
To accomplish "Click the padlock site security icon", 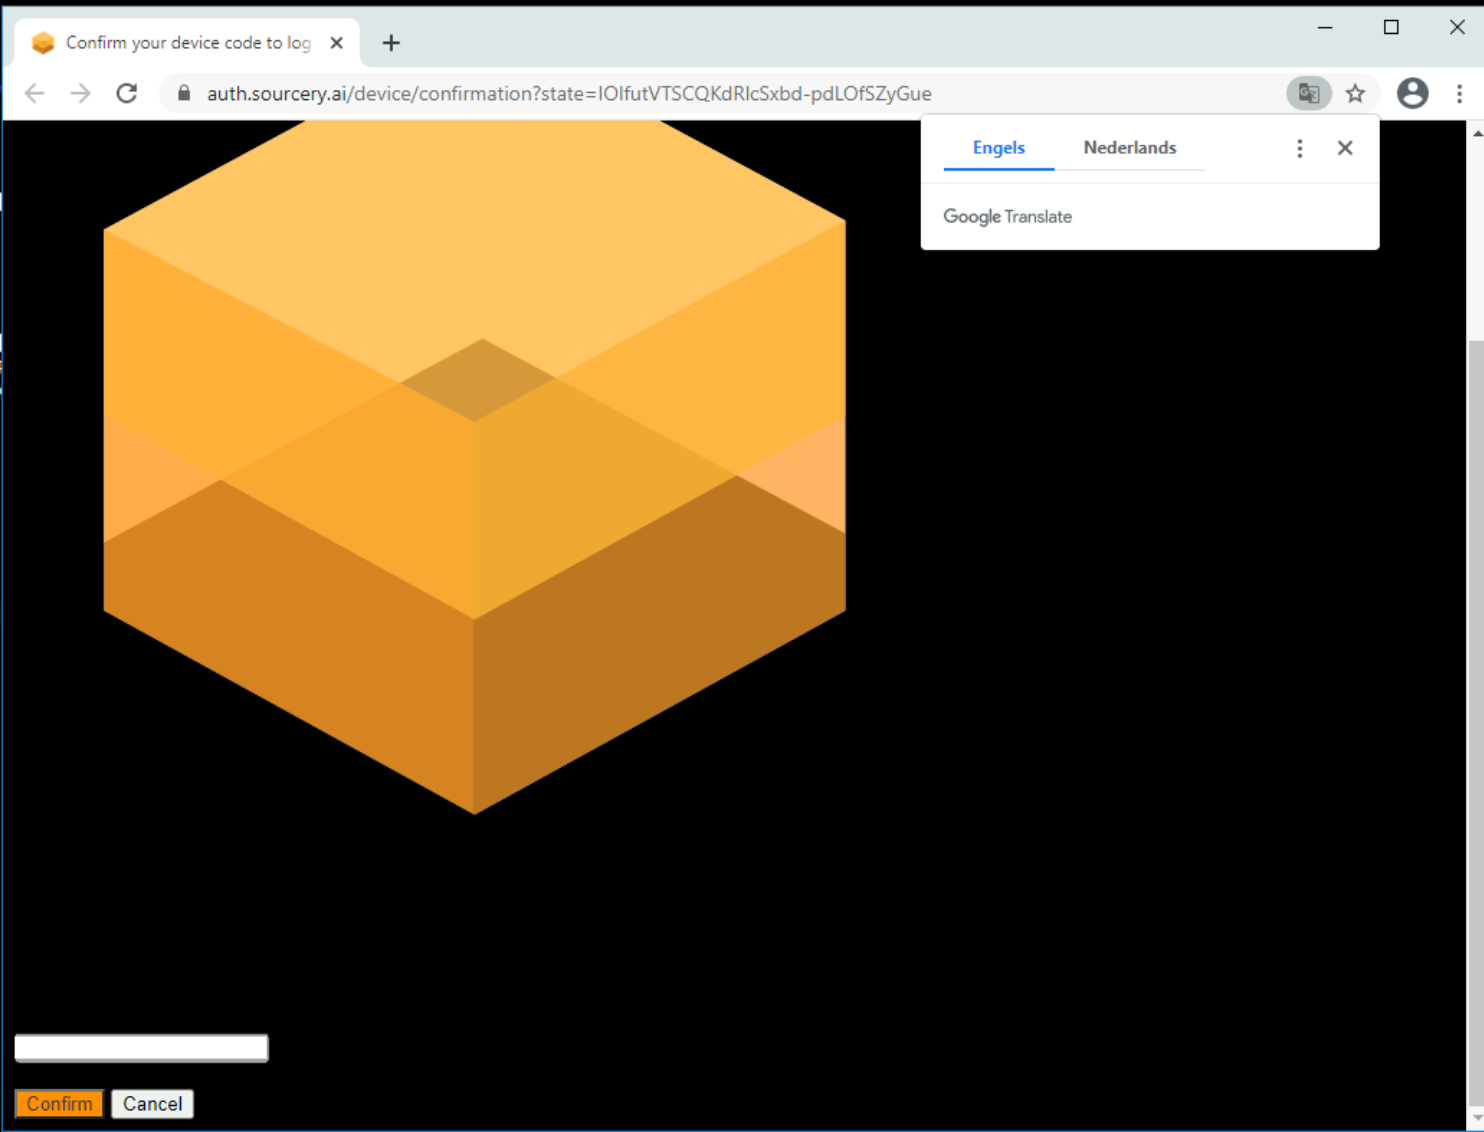I will coord(184,93).
